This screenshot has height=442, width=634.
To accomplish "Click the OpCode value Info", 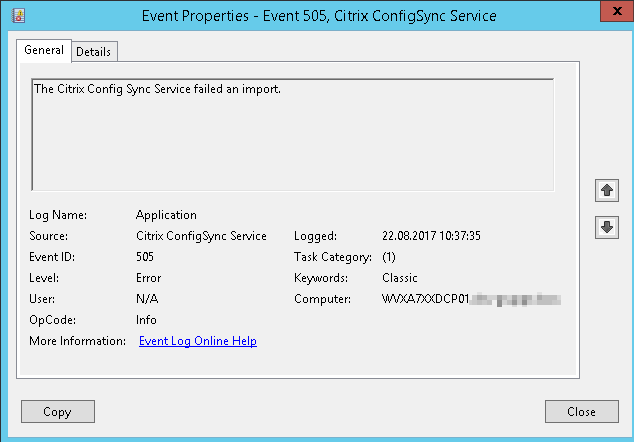I will tap(146, 320).
